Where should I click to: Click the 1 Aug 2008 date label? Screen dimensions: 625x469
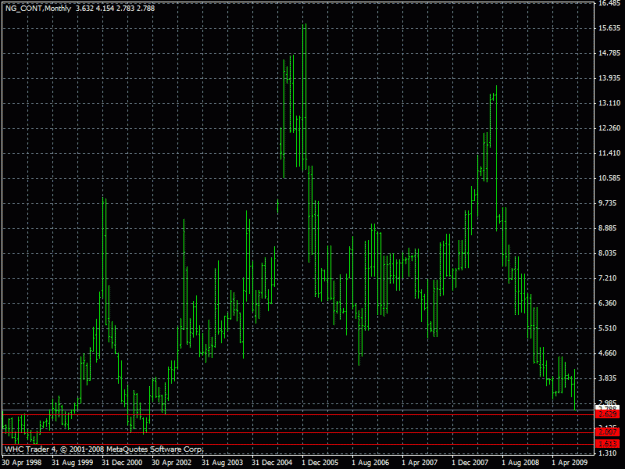coord(520,463)
